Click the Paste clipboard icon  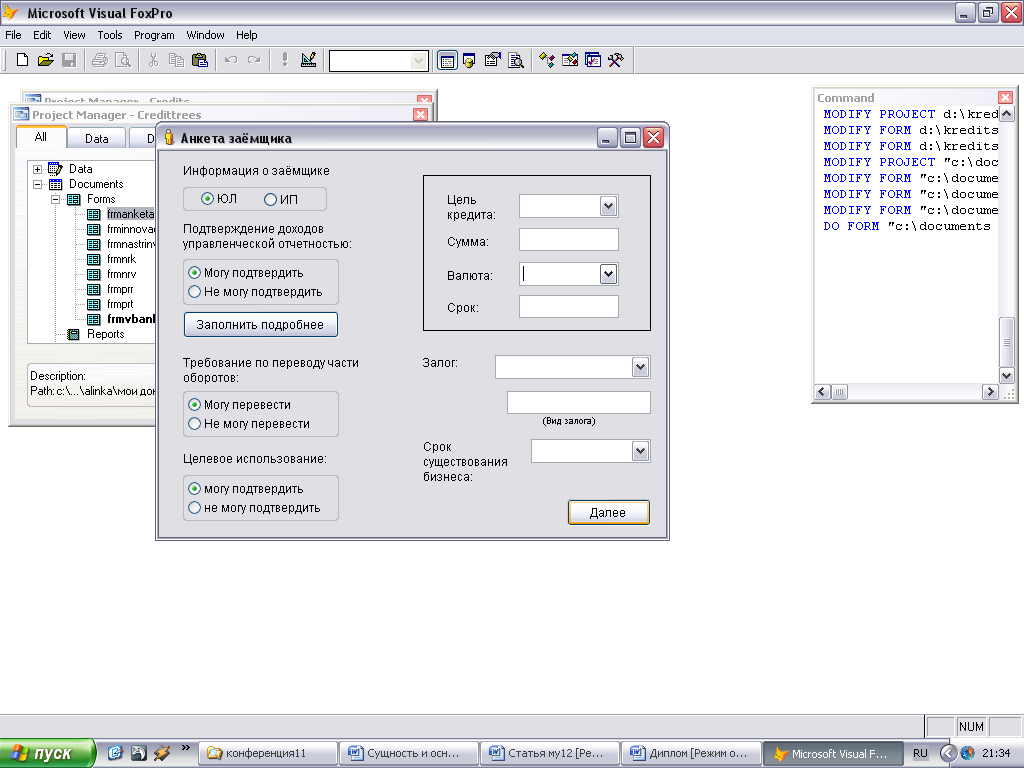200,60
